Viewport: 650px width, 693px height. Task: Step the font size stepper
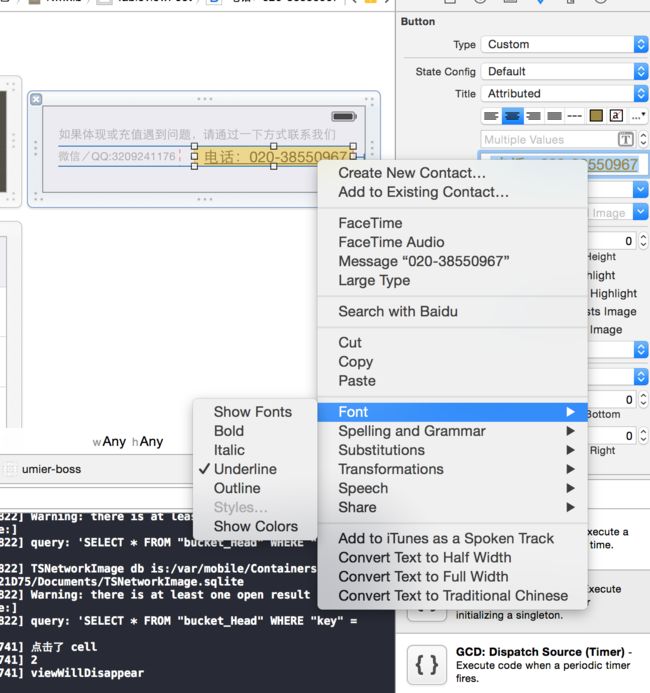tap(643, 140)
